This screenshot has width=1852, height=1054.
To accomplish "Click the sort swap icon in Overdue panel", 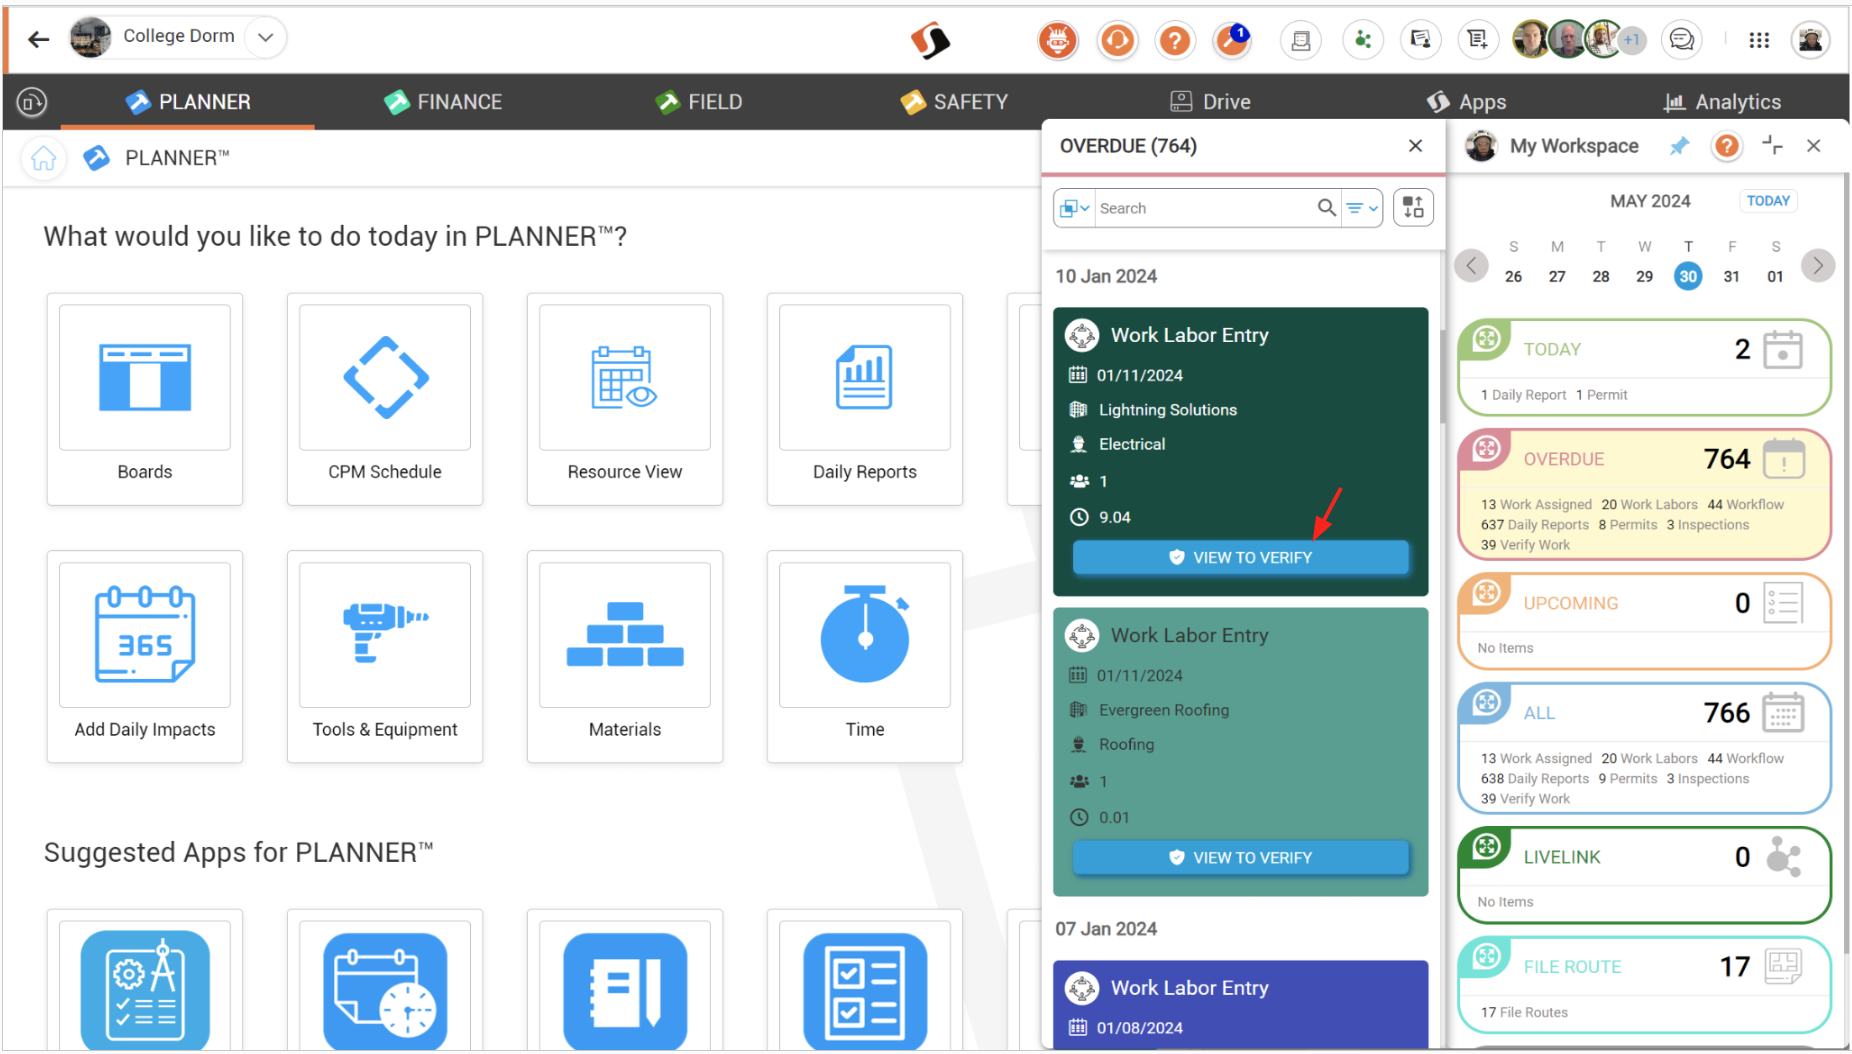I will pyautogui.click(x=1413, y=208).
